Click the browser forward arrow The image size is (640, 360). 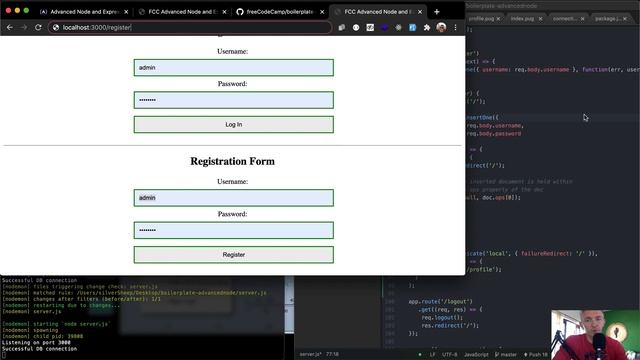(x=24, y=27)
